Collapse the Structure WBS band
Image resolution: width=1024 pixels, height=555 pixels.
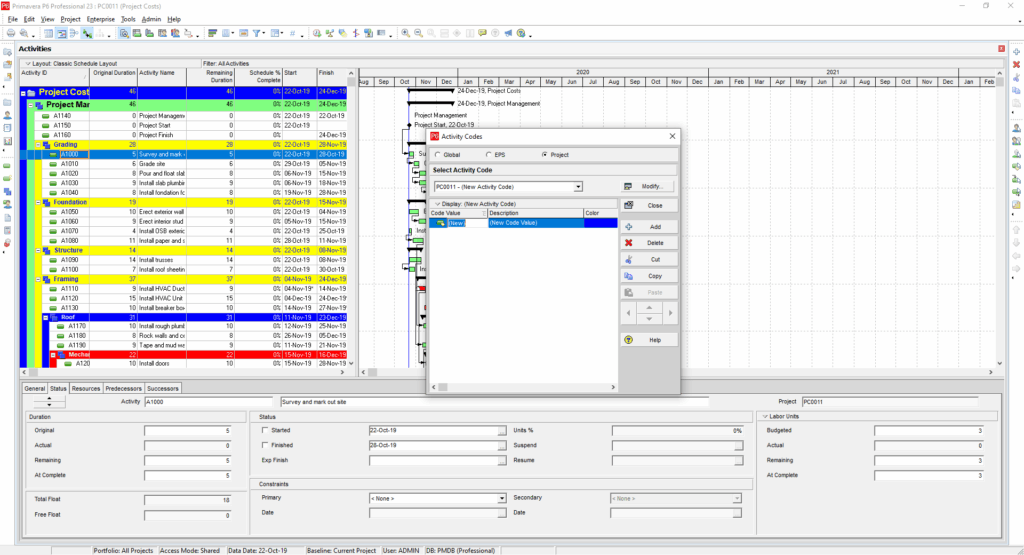[x=38, y=250]
